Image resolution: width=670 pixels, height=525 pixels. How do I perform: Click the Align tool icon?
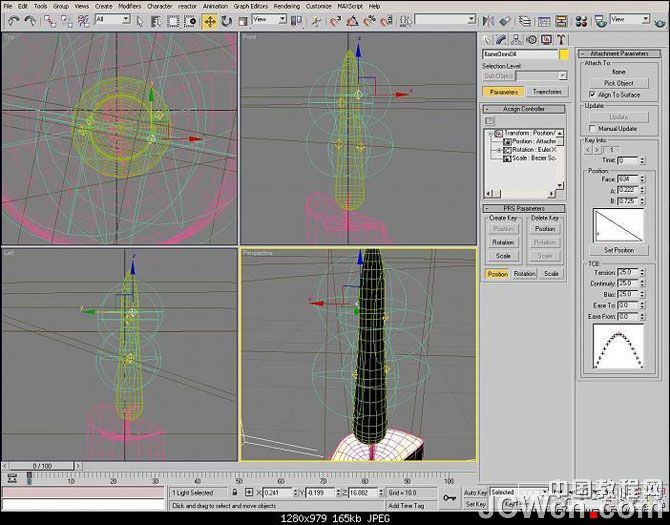pos(505,21)
